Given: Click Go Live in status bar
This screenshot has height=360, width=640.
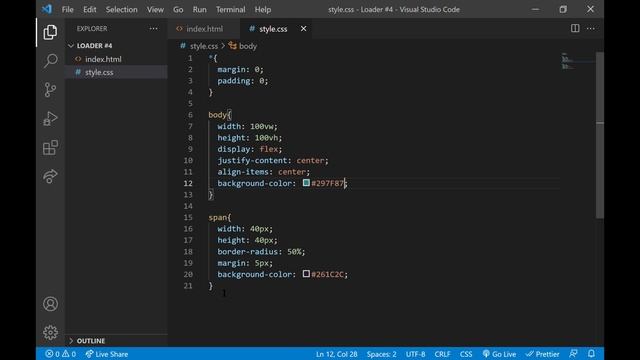Looking at the screenshot, I should [499, 354].
